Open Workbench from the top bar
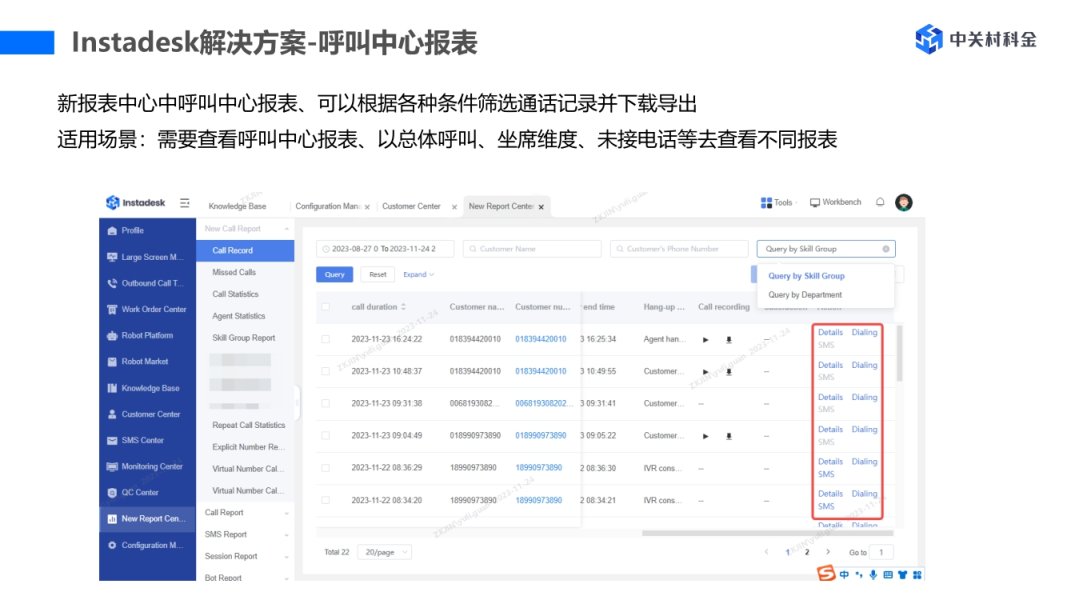This screenshot has height=600, width=1067. (x=835, y=202)
